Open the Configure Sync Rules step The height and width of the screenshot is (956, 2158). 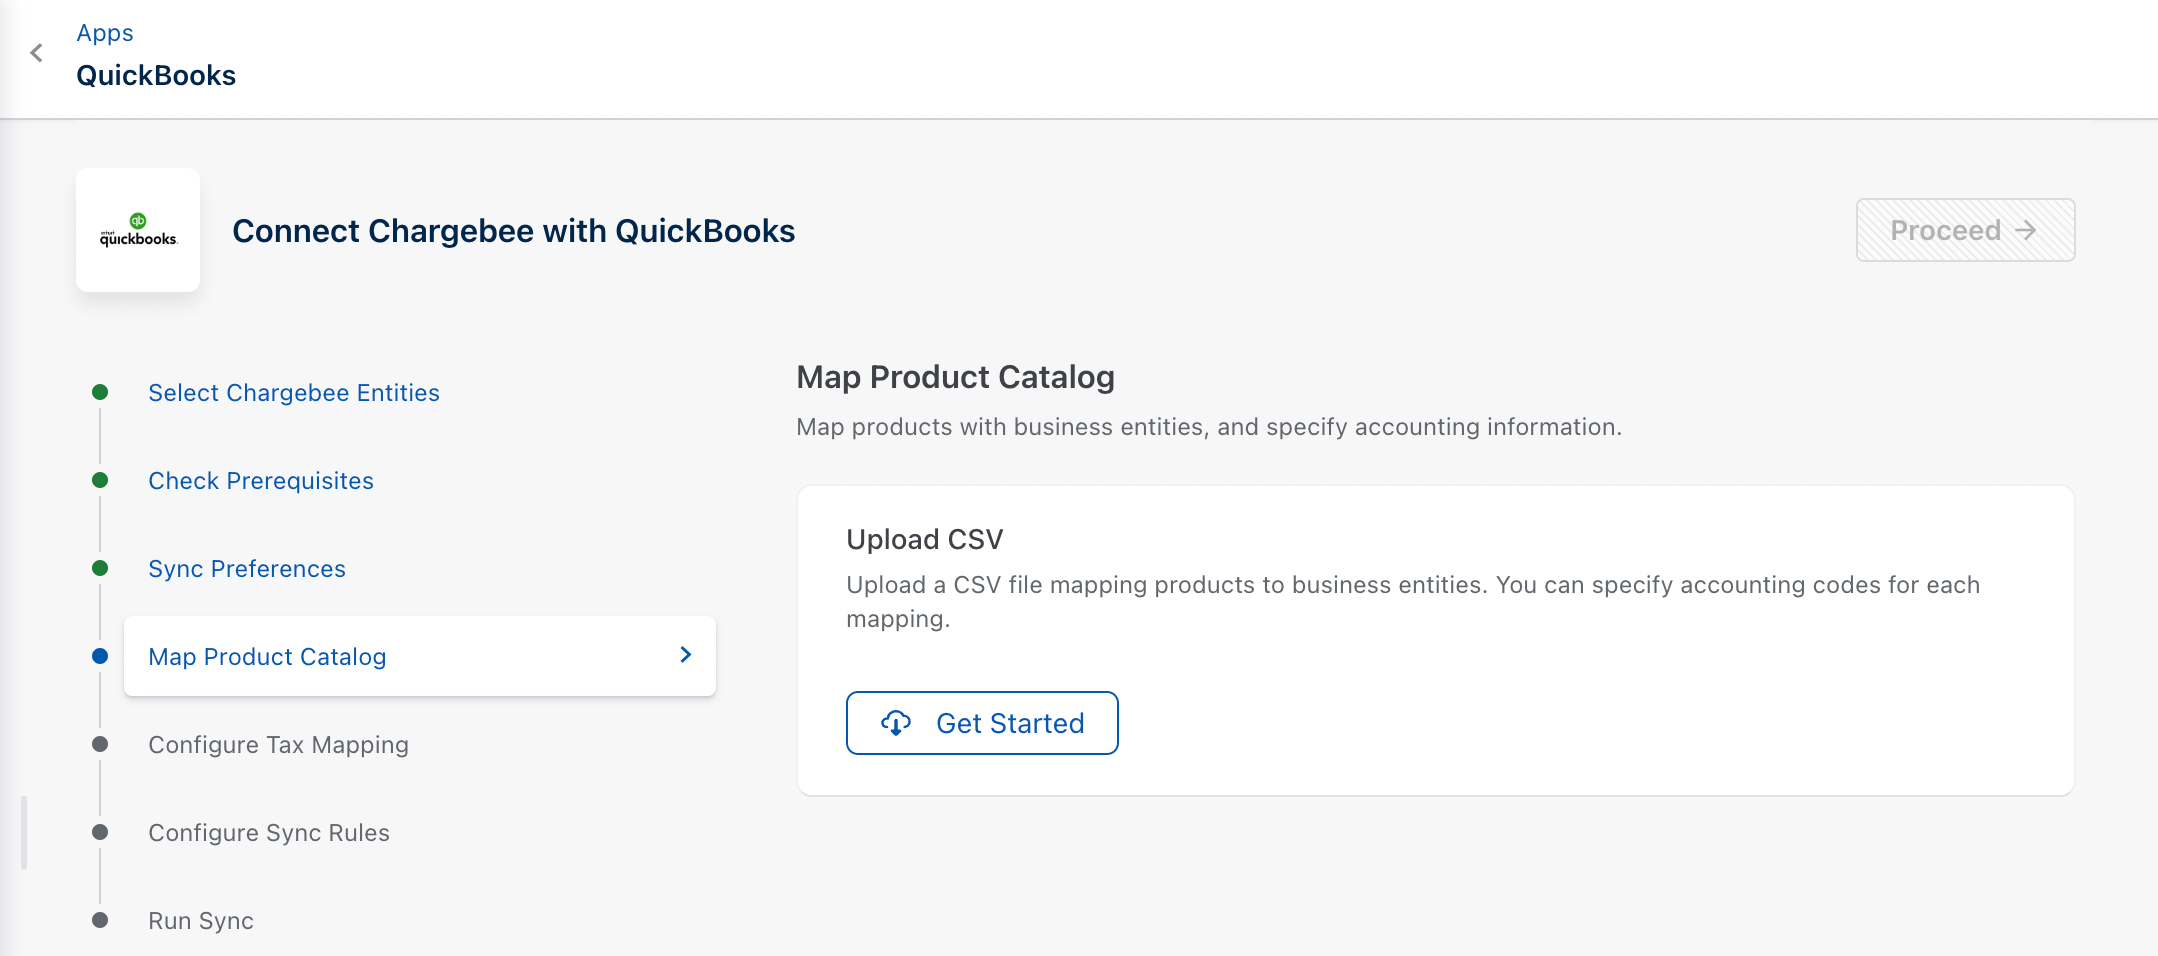[268, 833]
